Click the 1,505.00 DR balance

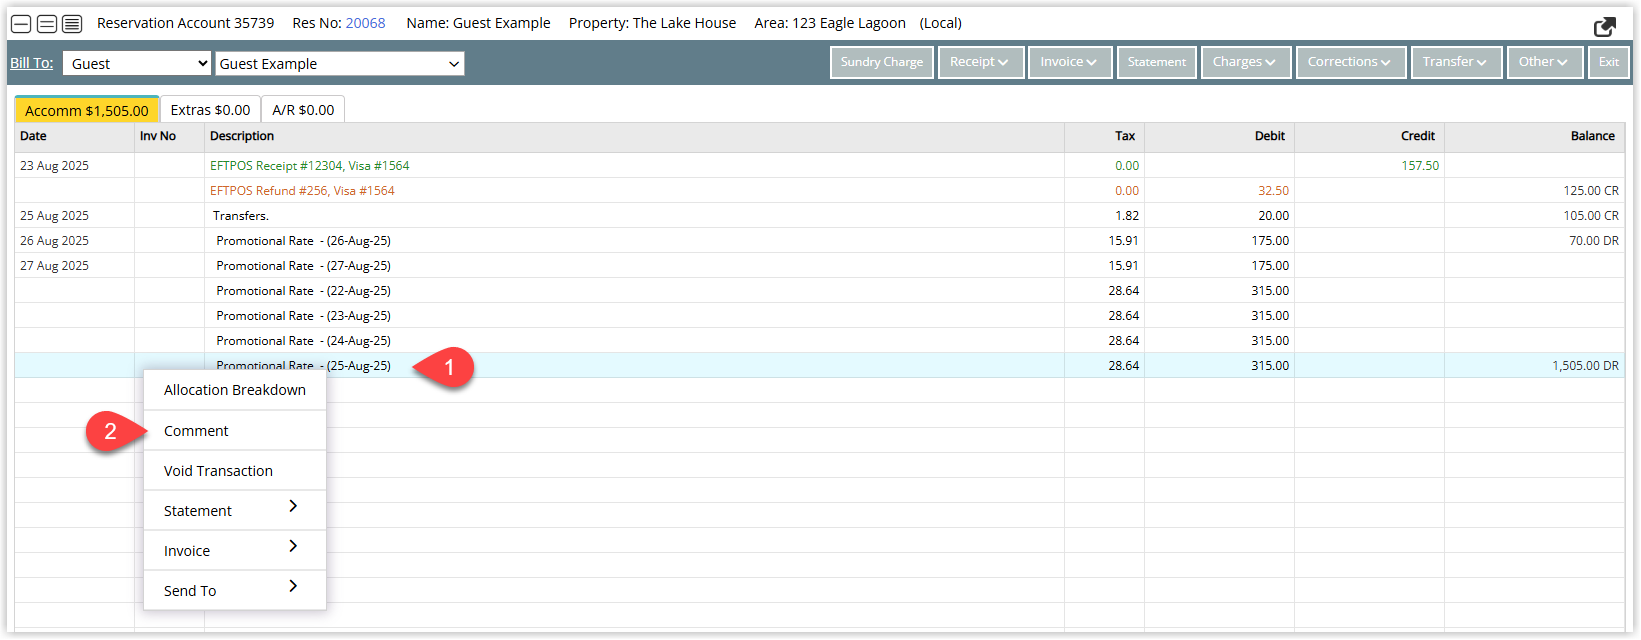coord(1585,366)
